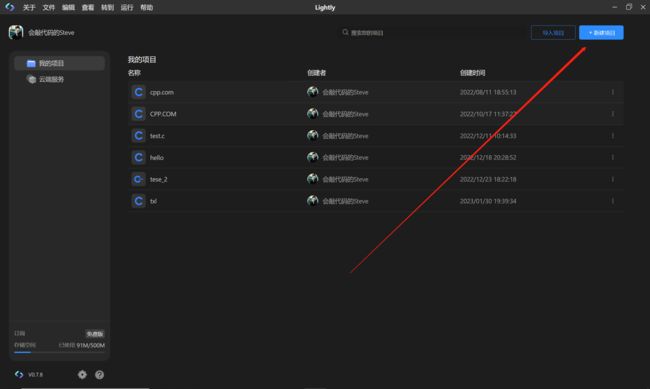This screenshot has width=650, height=389.
Task: Sort by the 创建时间 column header
Action: 472,73
